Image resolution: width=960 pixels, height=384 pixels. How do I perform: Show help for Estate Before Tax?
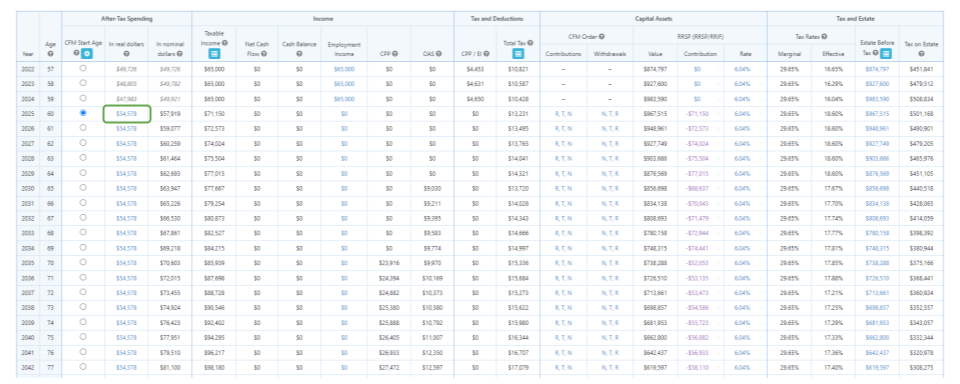click(x=876, y=54)
